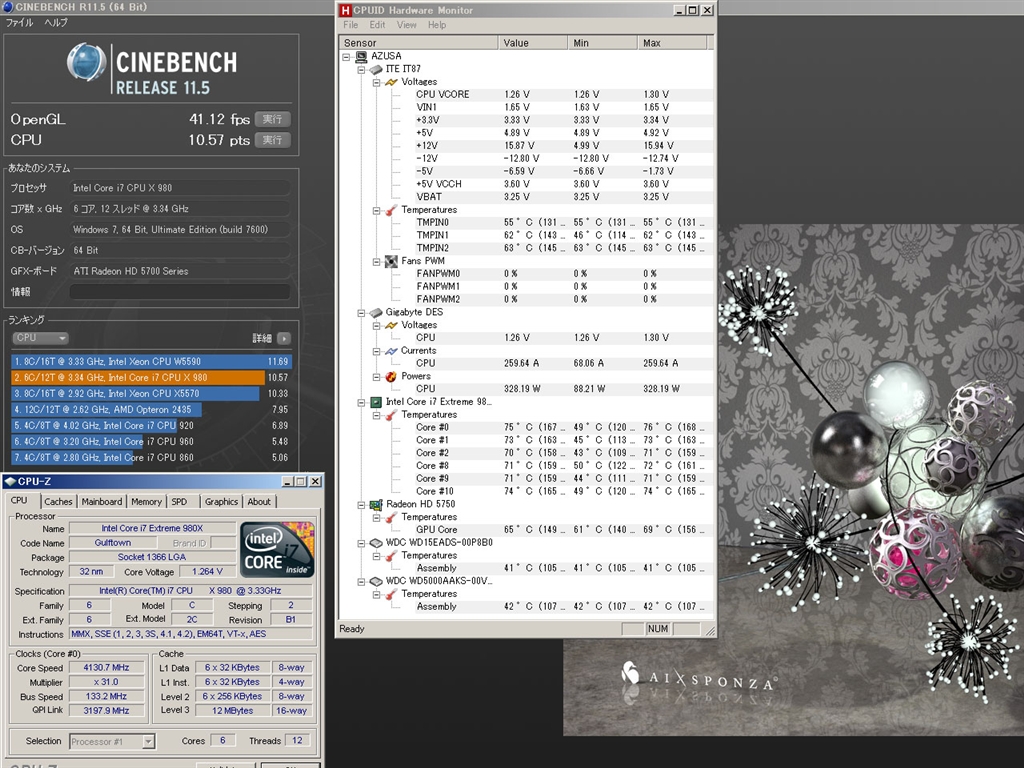Image resolution: width=1024 pixels, height=768 pixels.
Task: Click the Radeon HD 5750 graphics card icon
Action: [x=376, y=504]
